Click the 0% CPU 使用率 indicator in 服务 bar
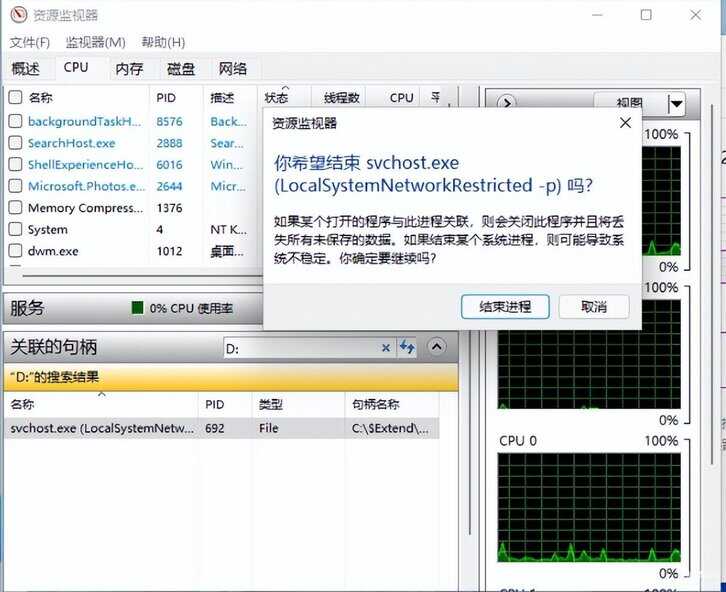Viewport: 726px width, 592px height. pos(182,308)
